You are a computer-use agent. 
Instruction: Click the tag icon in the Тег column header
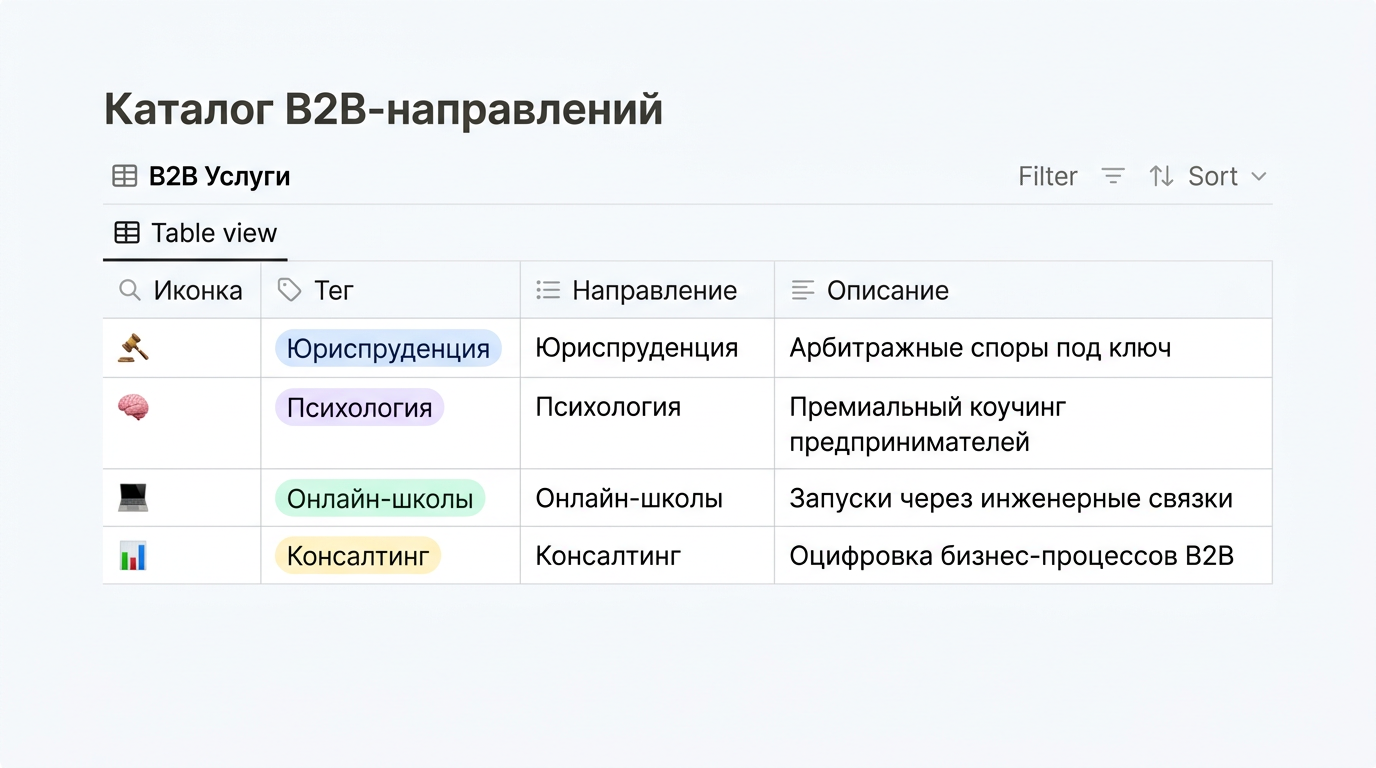[x=290, y=290]
